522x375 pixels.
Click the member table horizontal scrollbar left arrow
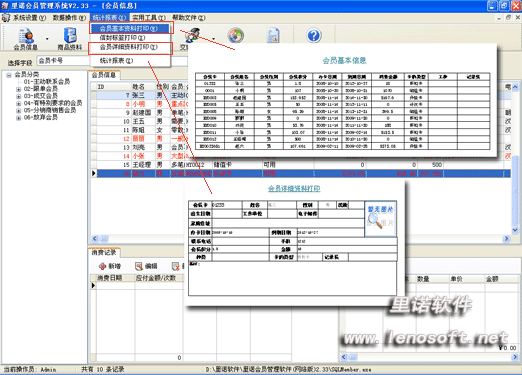tap(95, 238)
